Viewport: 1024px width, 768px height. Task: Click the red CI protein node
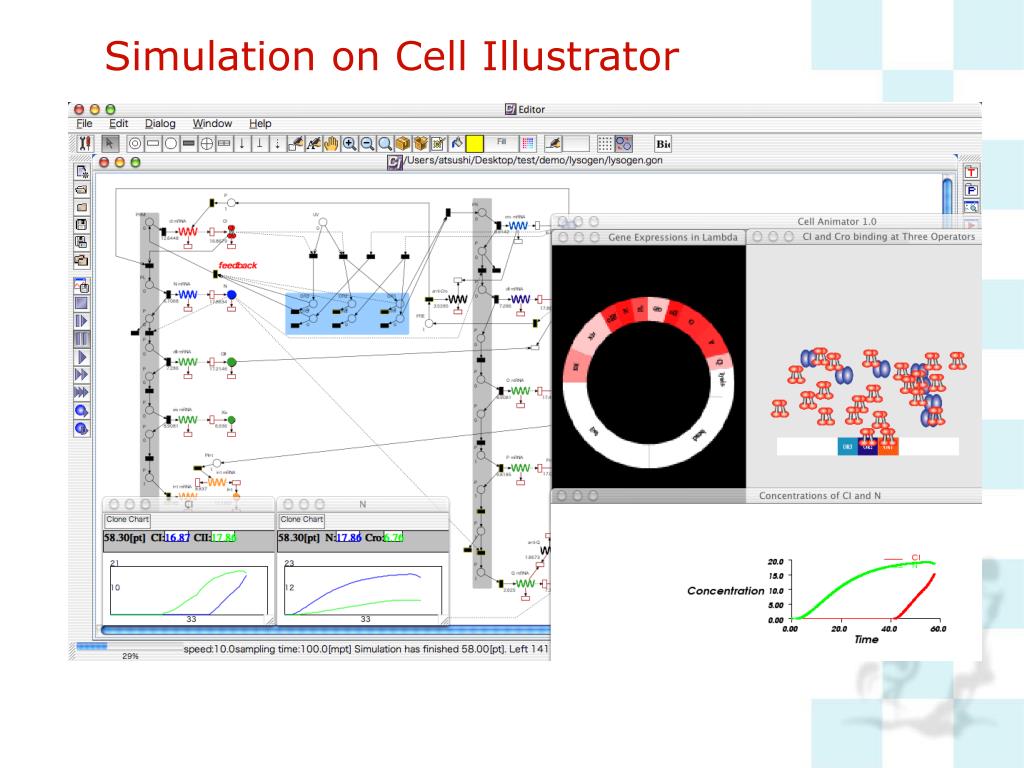tap(231, 231)
